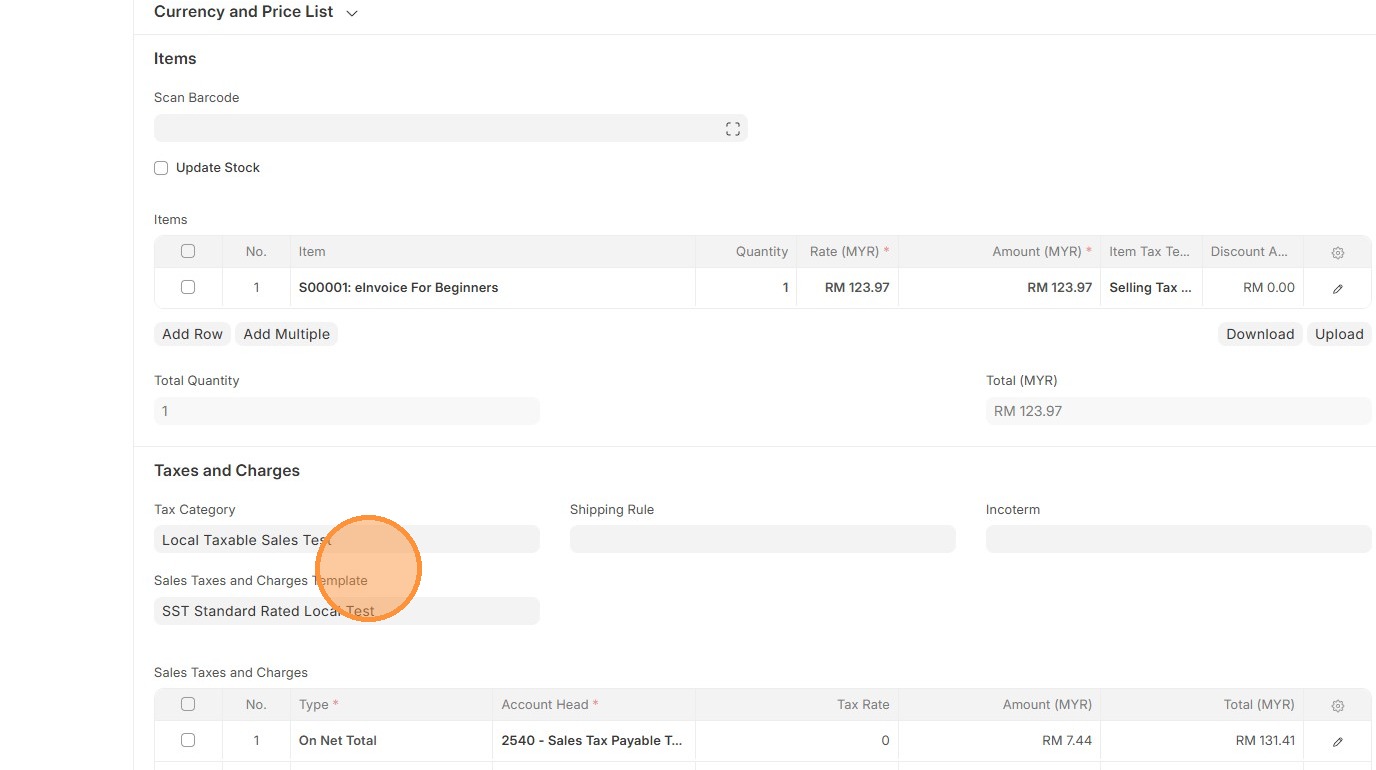
Task: Open the Shipping Rule dropdown field
Action: pos(762,540)
